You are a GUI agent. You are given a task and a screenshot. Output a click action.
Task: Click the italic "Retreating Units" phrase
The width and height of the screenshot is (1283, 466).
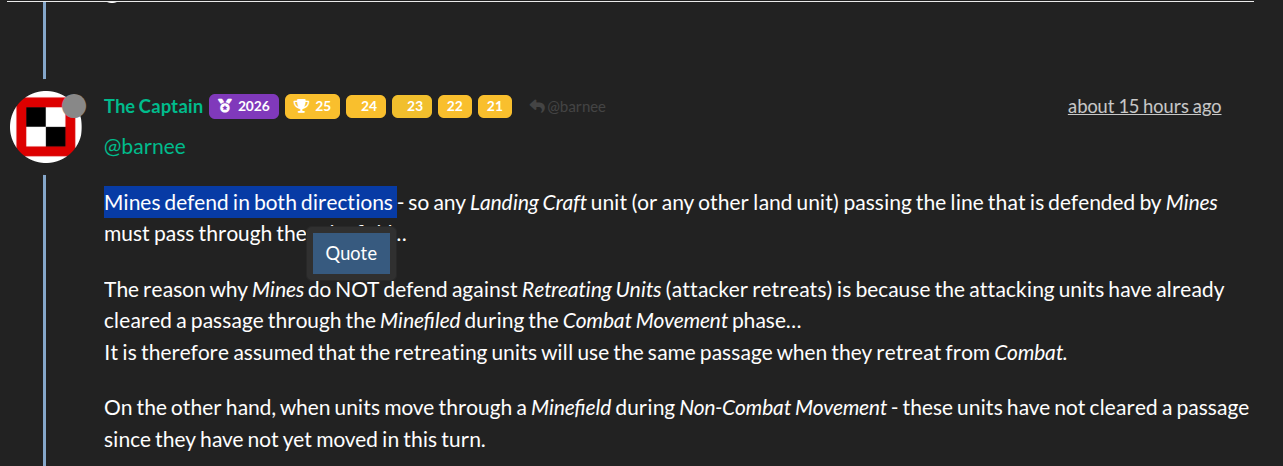coord(592,291)
